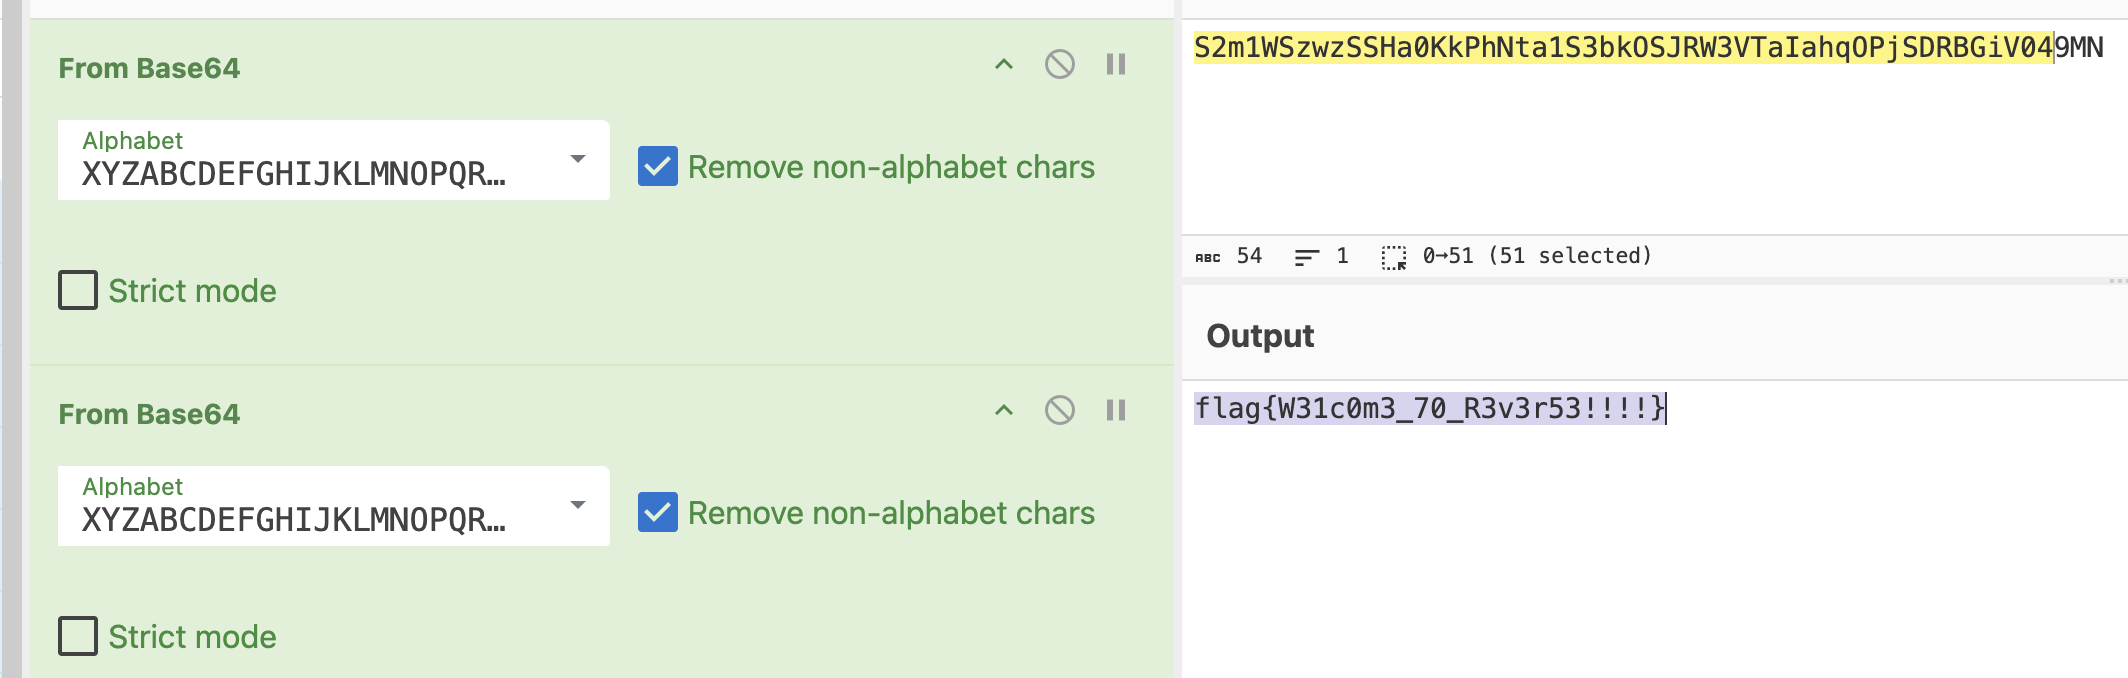
Task: Set breakpoint on first From Base64 operation
Action: click(1116, 65)
